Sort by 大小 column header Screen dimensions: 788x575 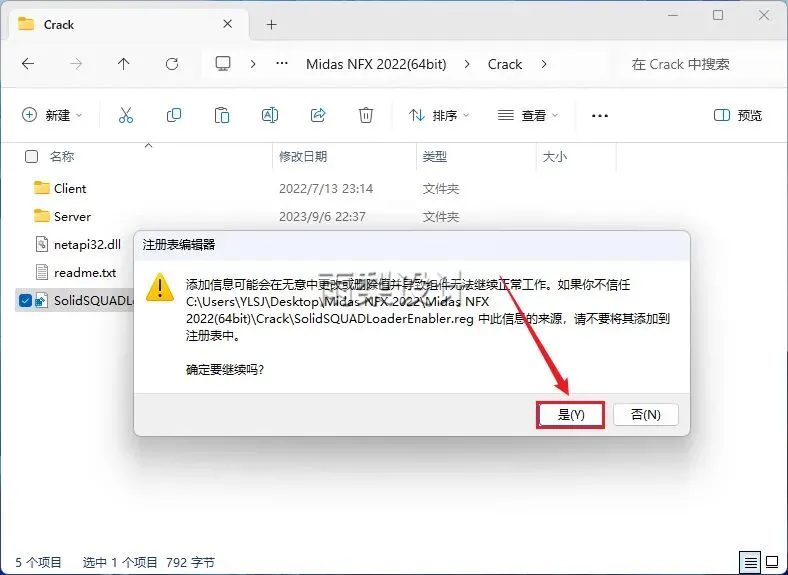point(555,156)
